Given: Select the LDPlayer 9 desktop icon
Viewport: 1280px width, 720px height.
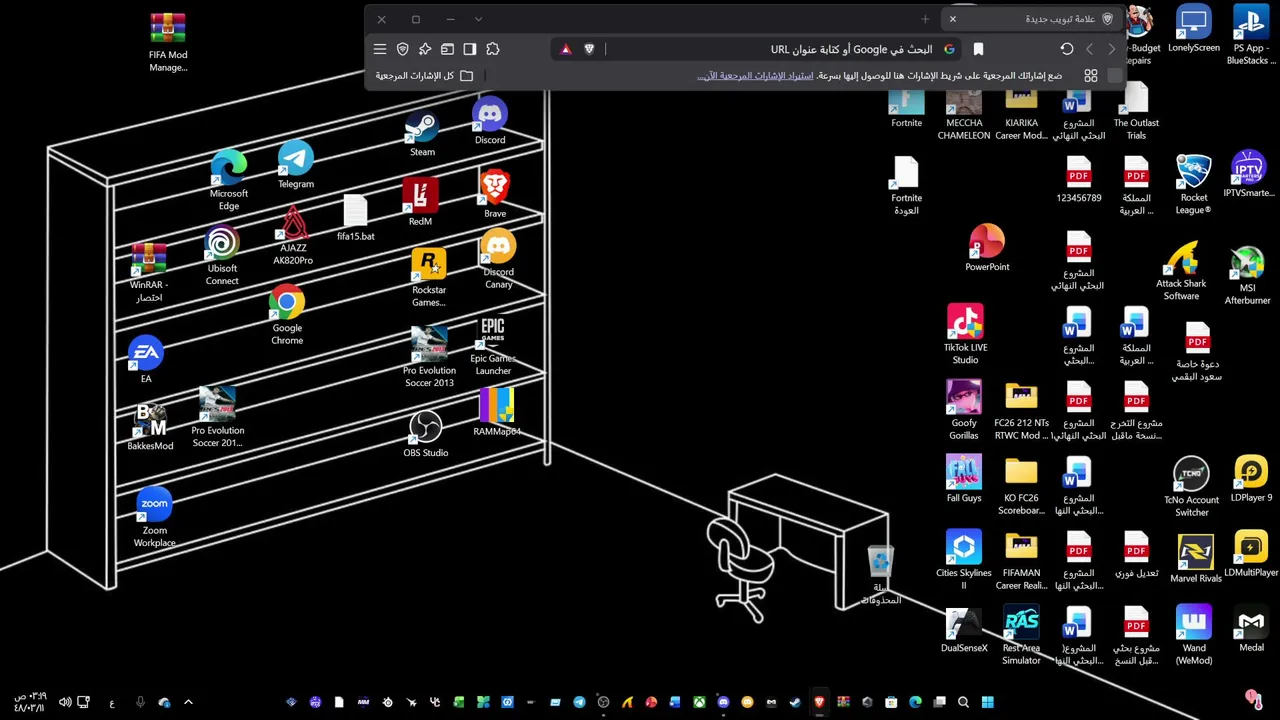Looking at the screenshot, I should pyautogui.click(x=1251, y=479).
